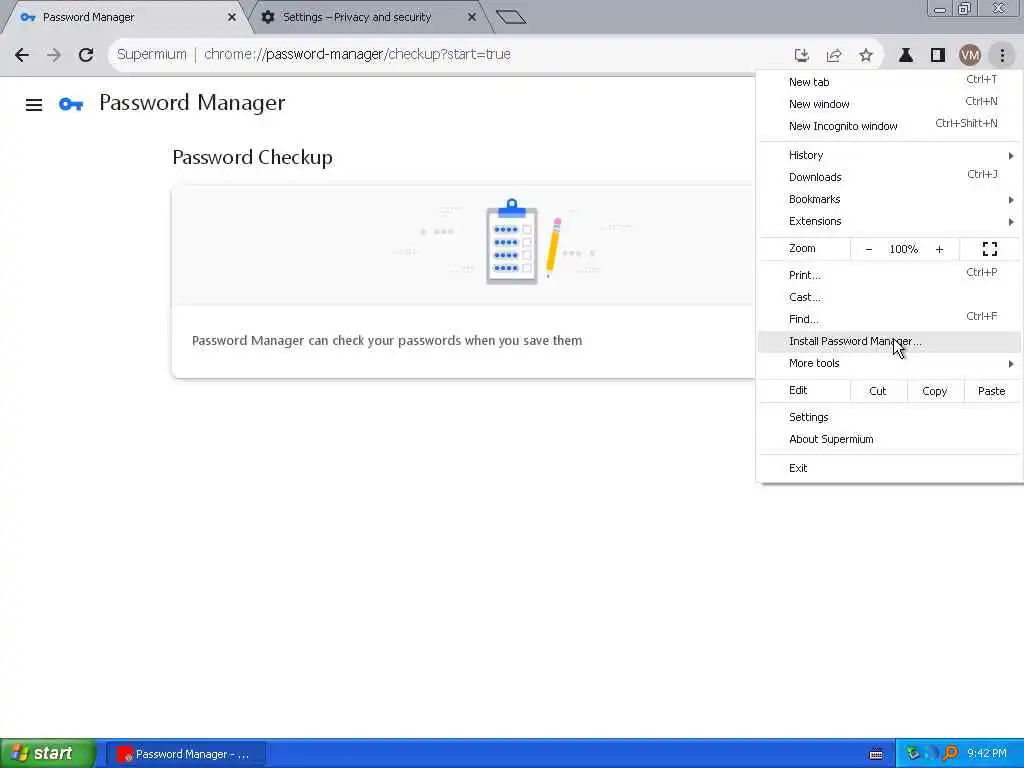Image resolution: width=1024 pixels, height=768 pixels.
Task: Open the Password Manager hamburger menu
Action: click(34, 104)
